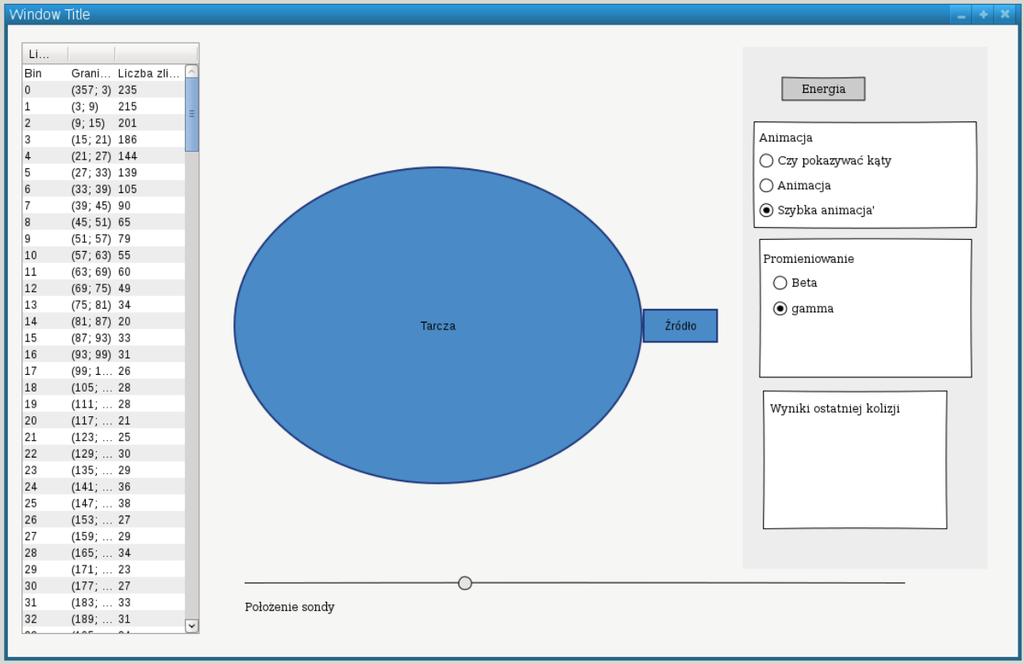Screen dimensions: 1024x664
Task: Click the Energia button
Action: point(823,89)
